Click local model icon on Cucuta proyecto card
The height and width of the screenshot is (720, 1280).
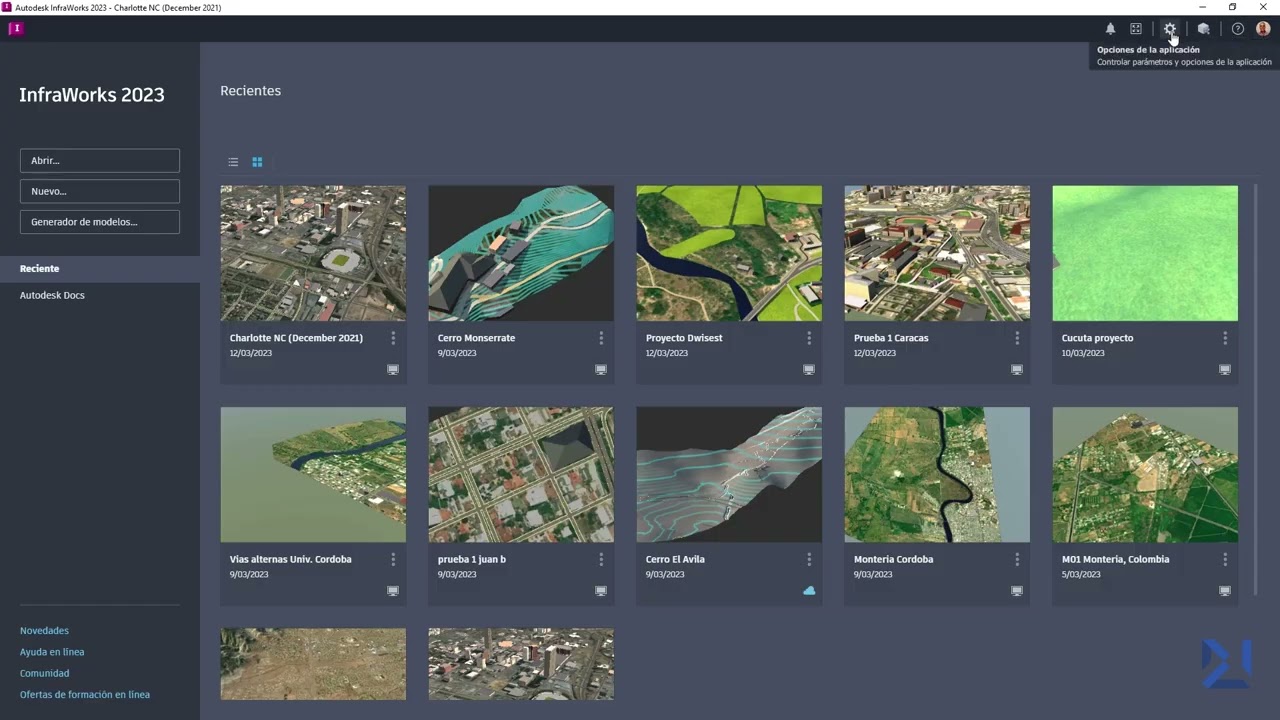tap(1225, 370)
